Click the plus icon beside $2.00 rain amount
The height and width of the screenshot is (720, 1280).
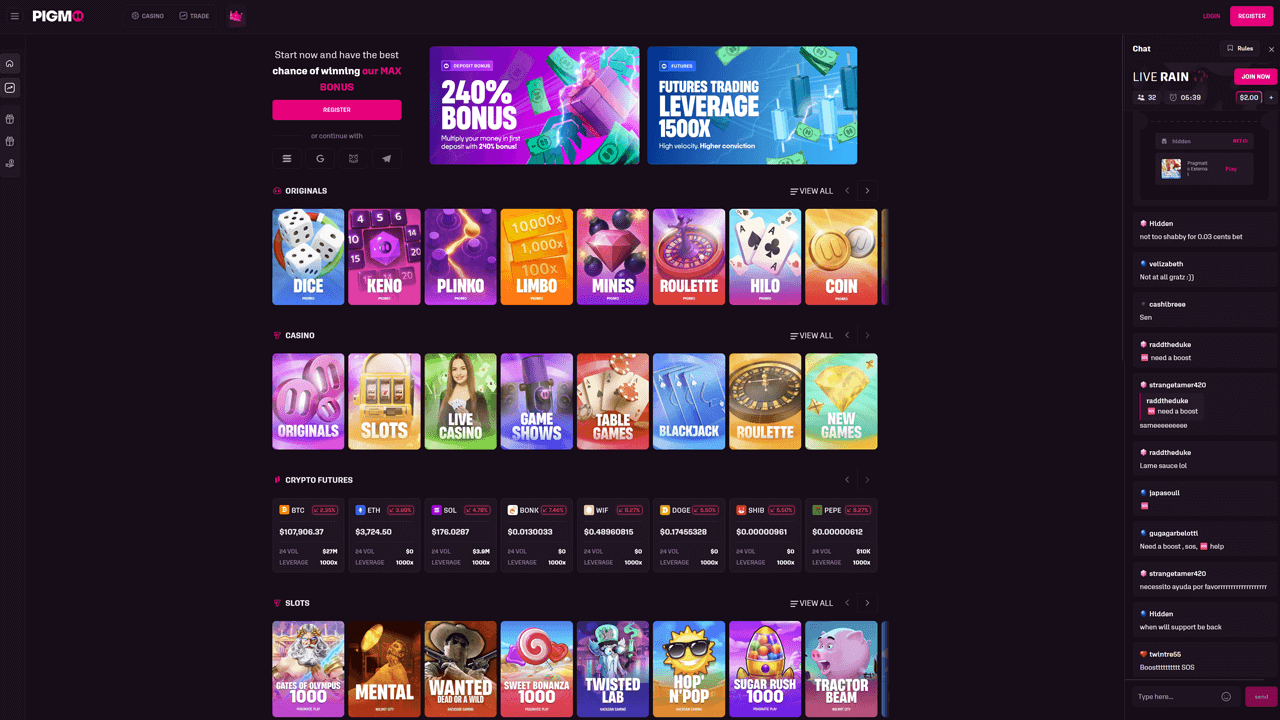(x=1271, y=98)
